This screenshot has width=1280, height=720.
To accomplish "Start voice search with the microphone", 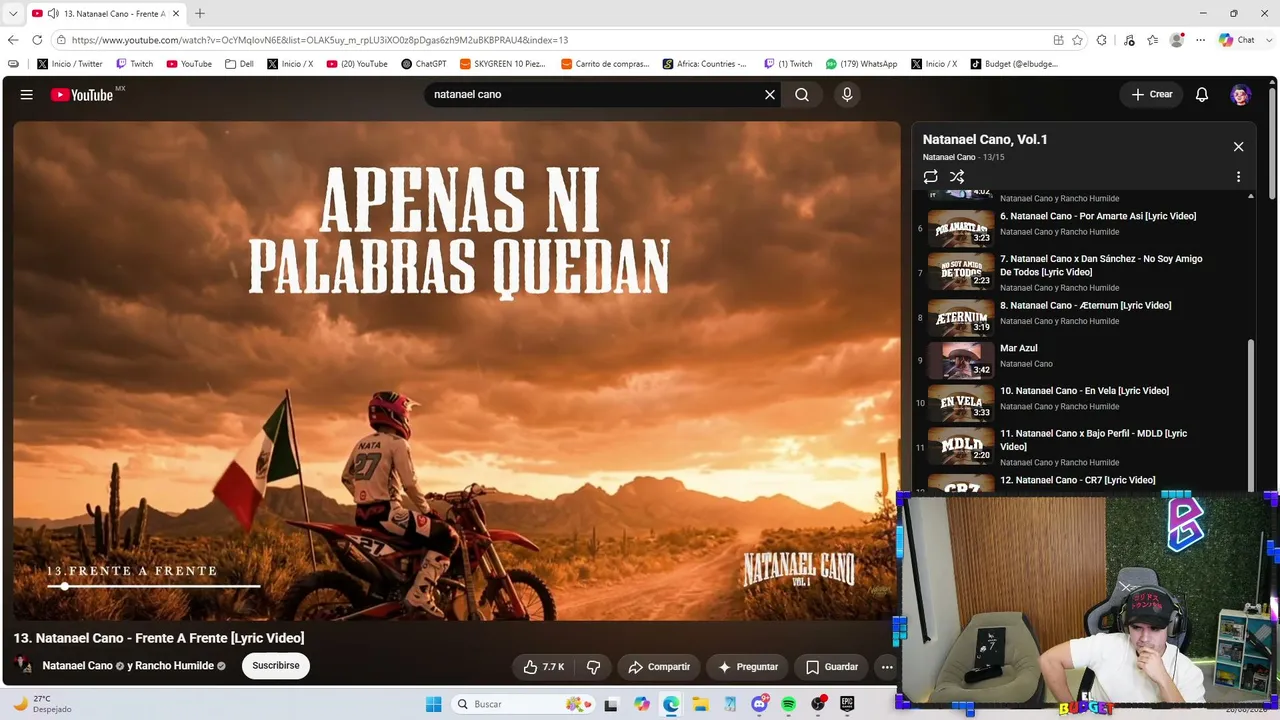I will (847, 95).
